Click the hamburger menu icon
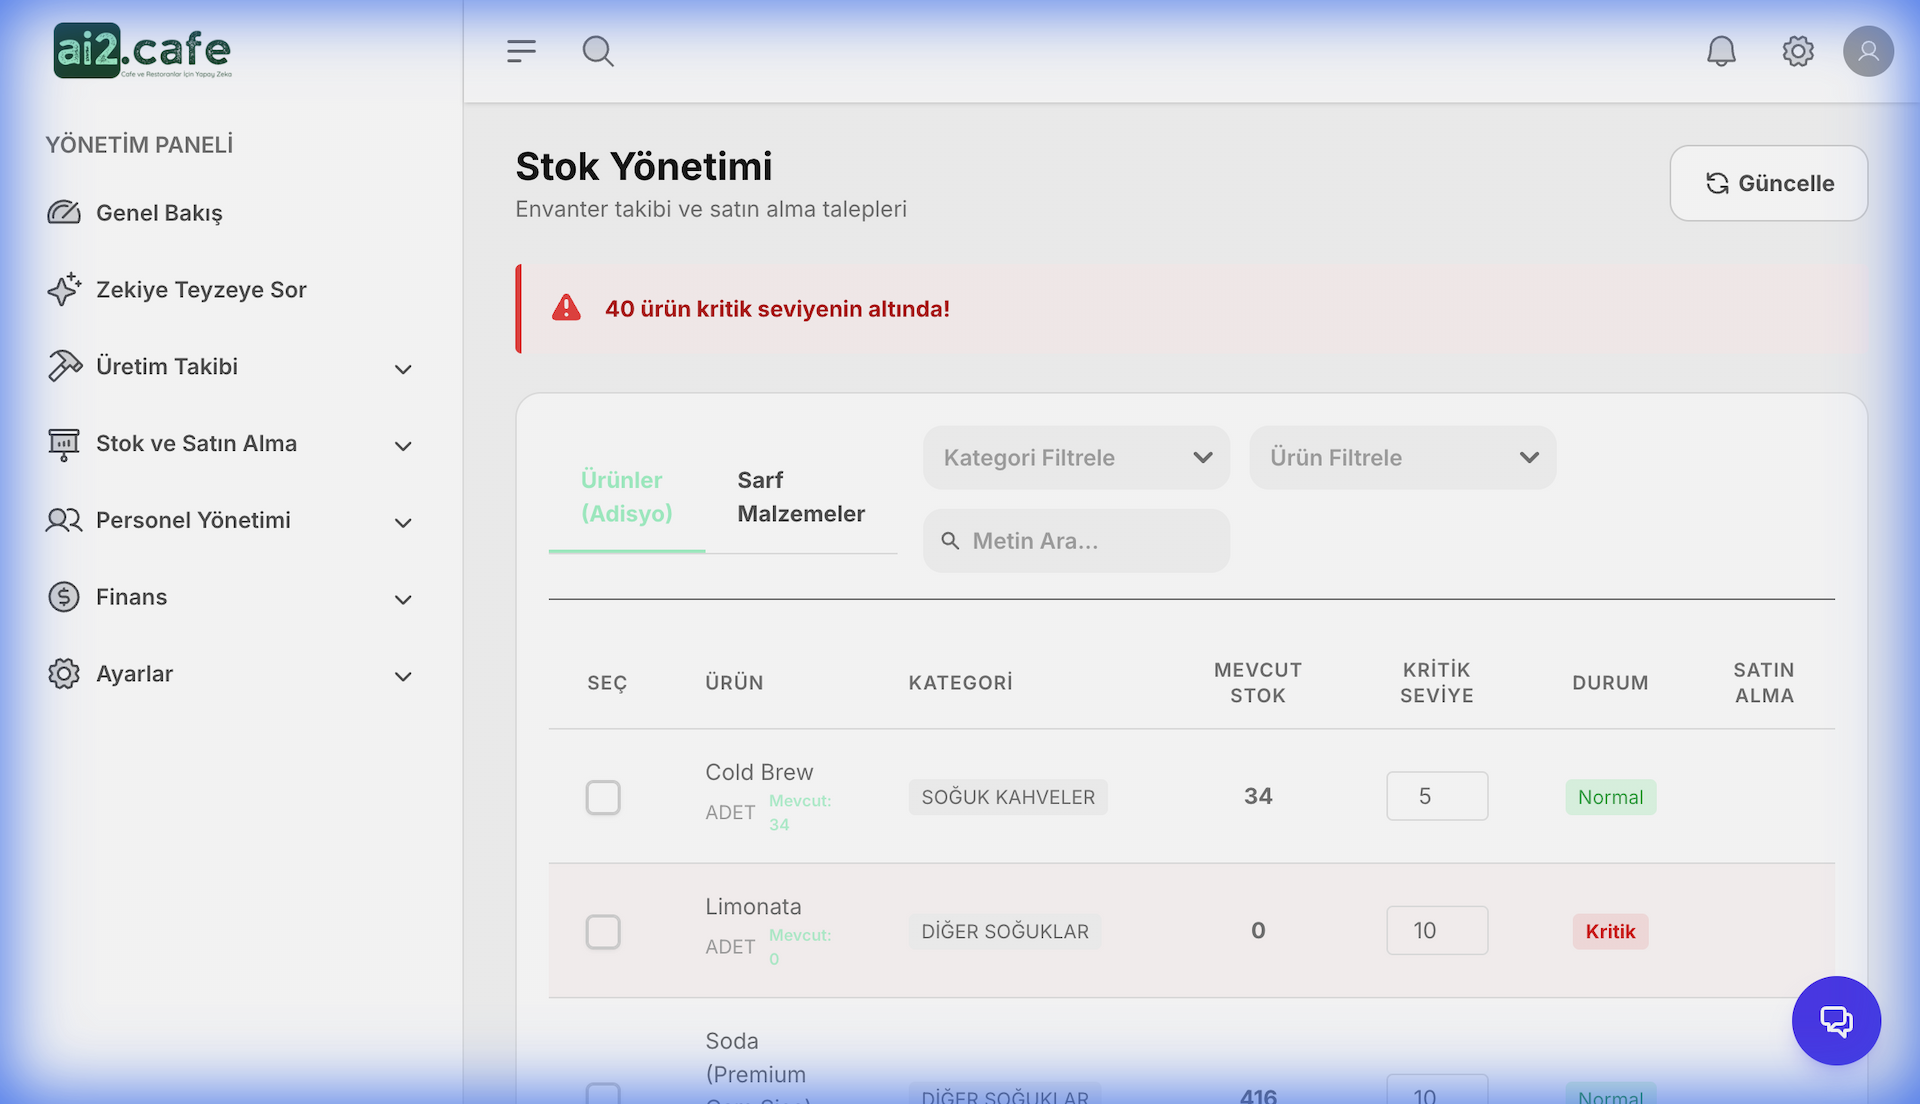The image size is (1920, 1104). [x=521, y=51]
